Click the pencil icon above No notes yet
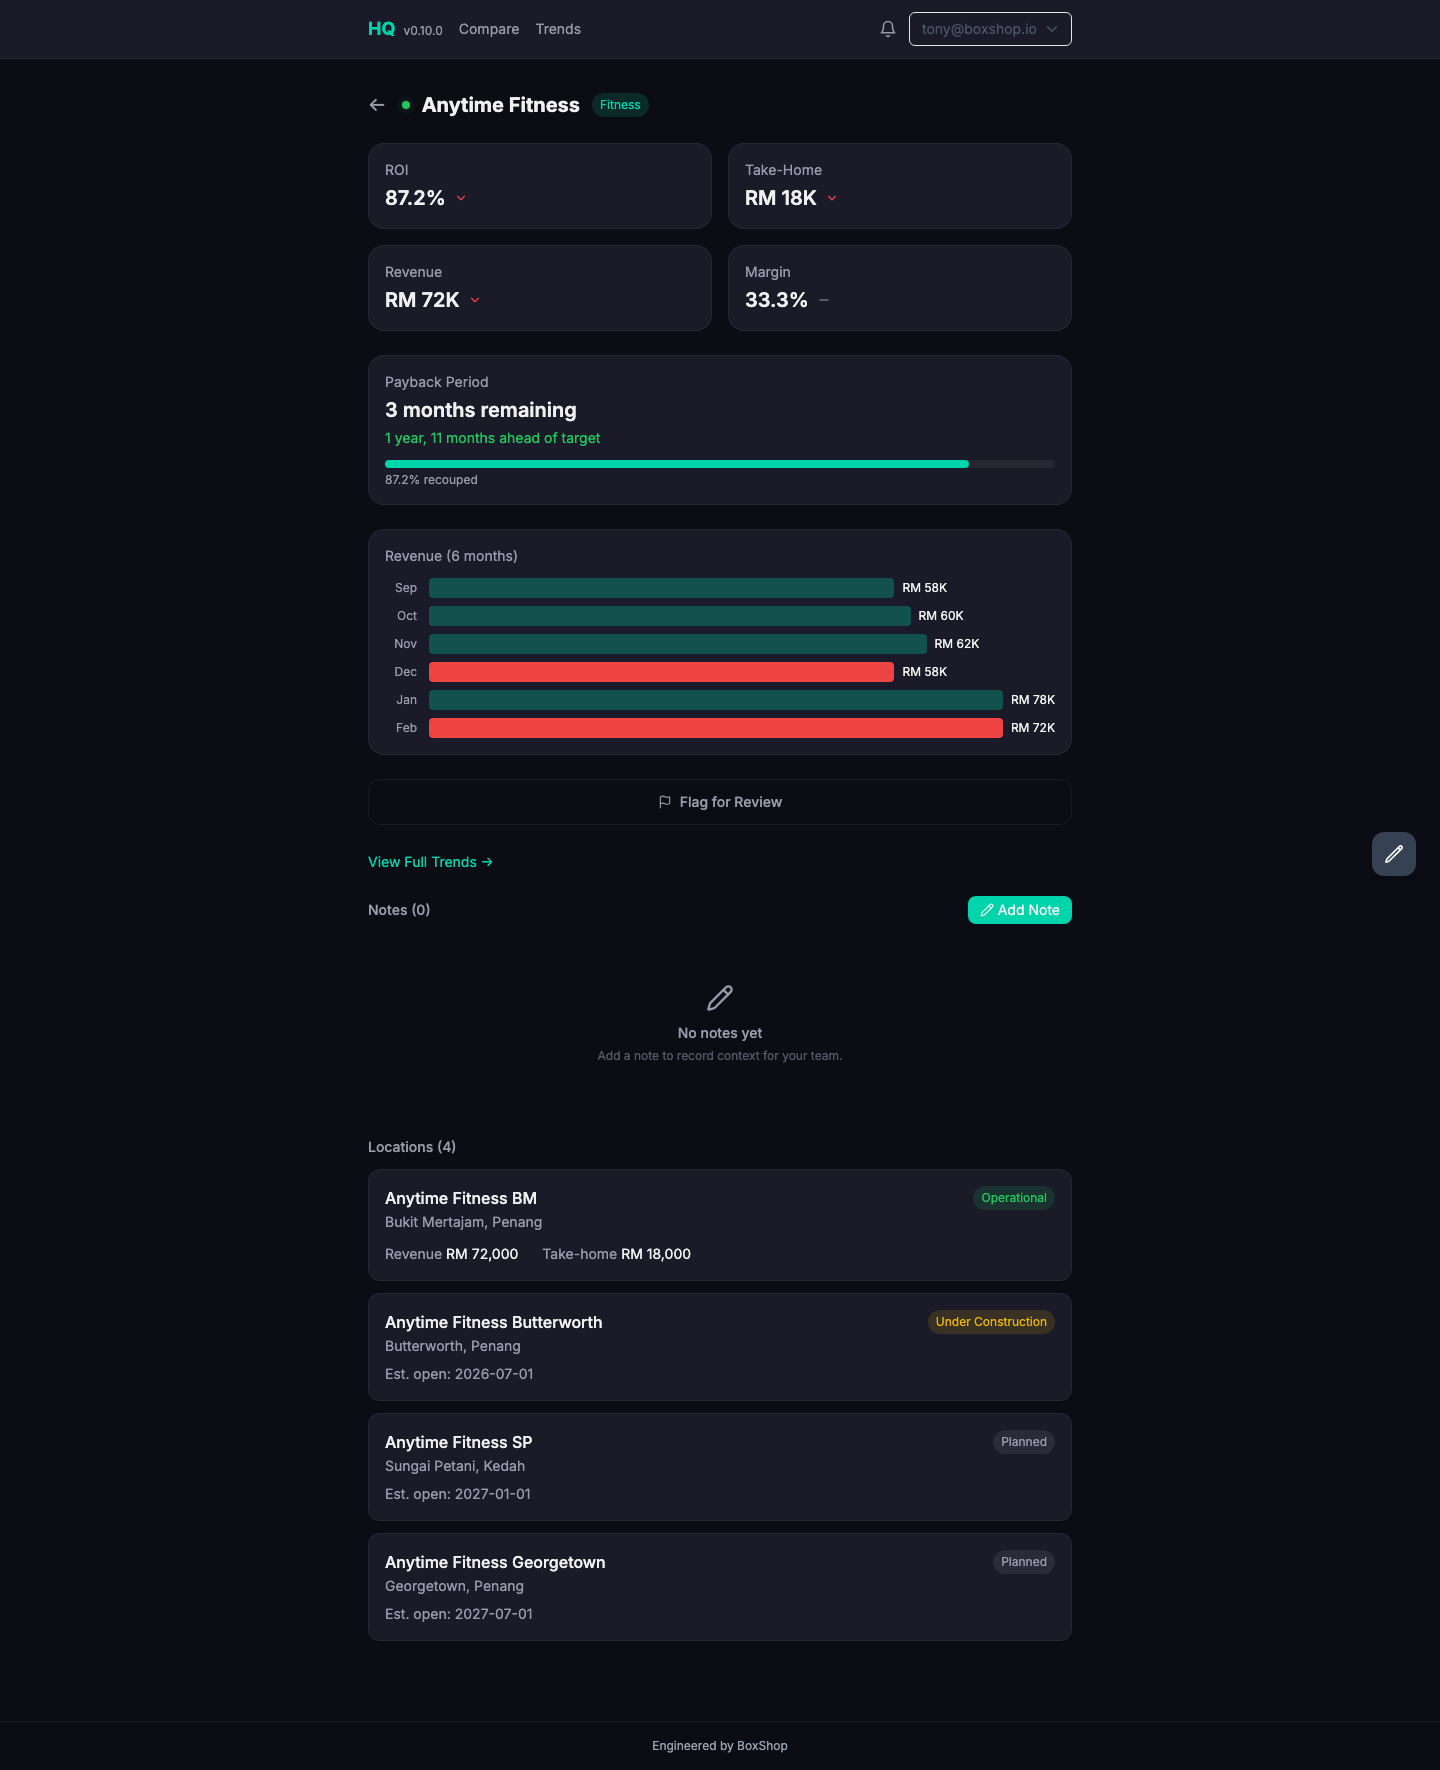Screen dimensions: 1440x1770 click(720, 998)
